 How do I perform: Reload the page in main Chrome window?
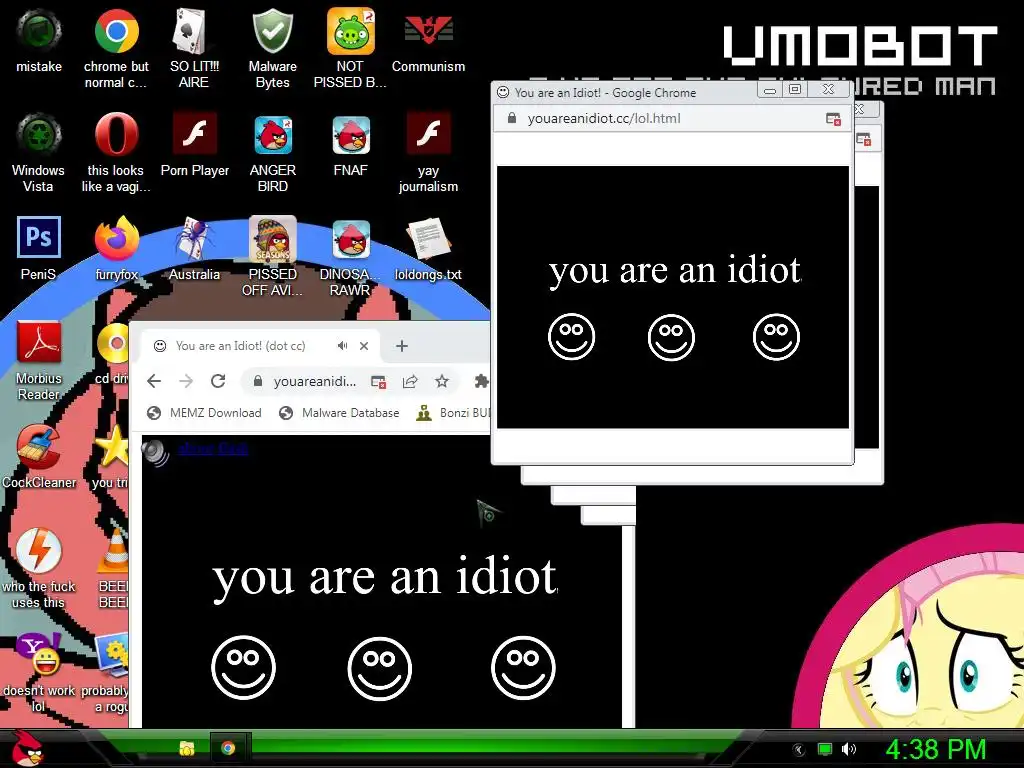[x=218, y=381]
